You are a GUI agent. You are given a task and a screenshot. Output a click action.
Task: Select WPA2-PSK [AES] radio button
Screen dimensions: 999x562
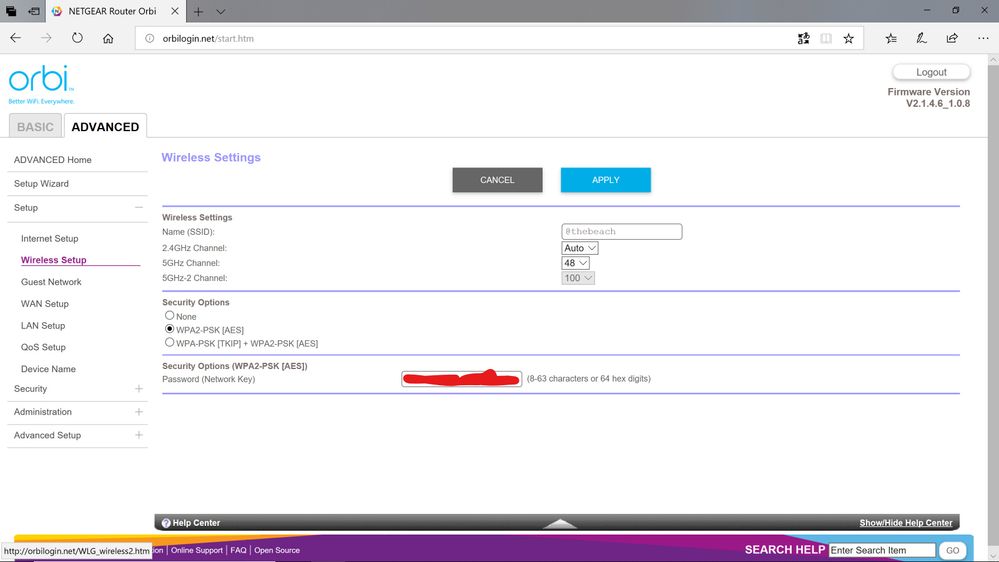170,329
